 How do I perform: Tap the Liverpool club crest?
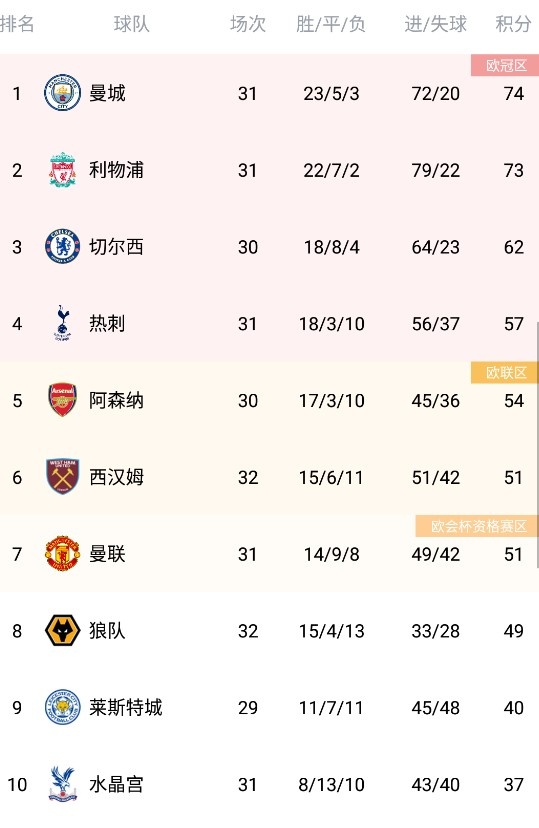coord(62,170)
